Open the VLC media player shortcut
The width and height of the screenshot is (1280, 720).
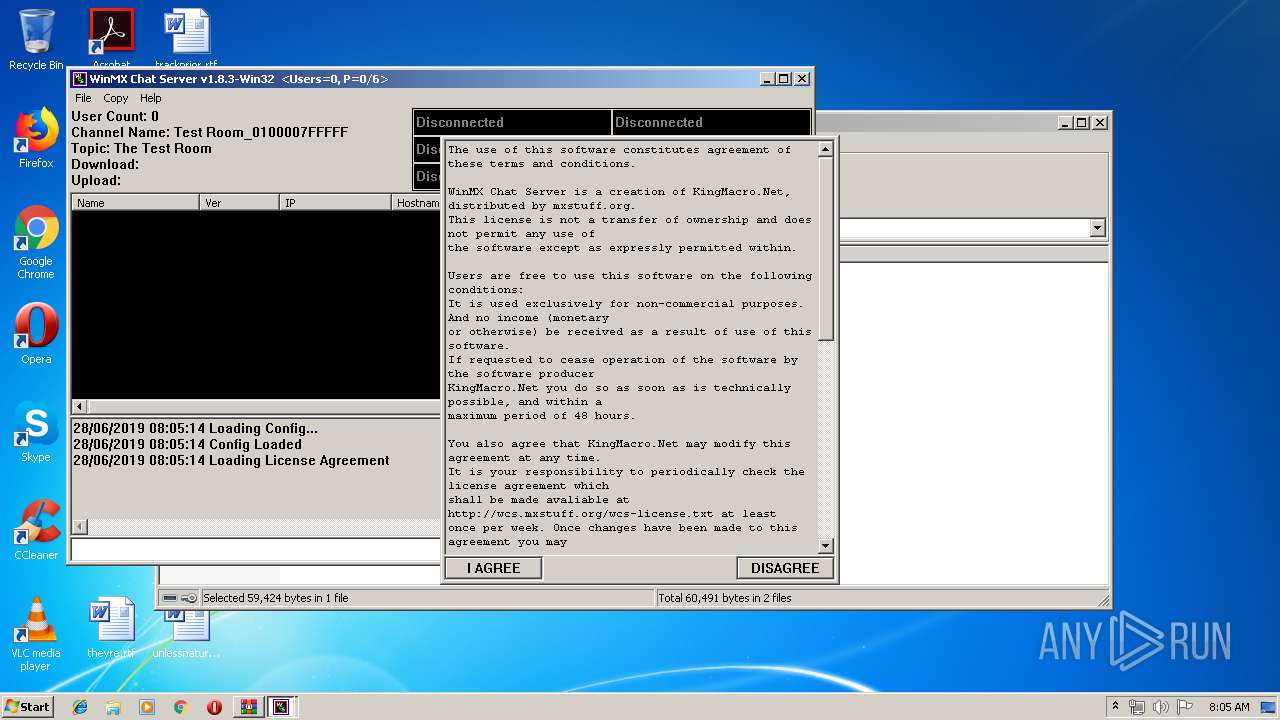[36, 634]
